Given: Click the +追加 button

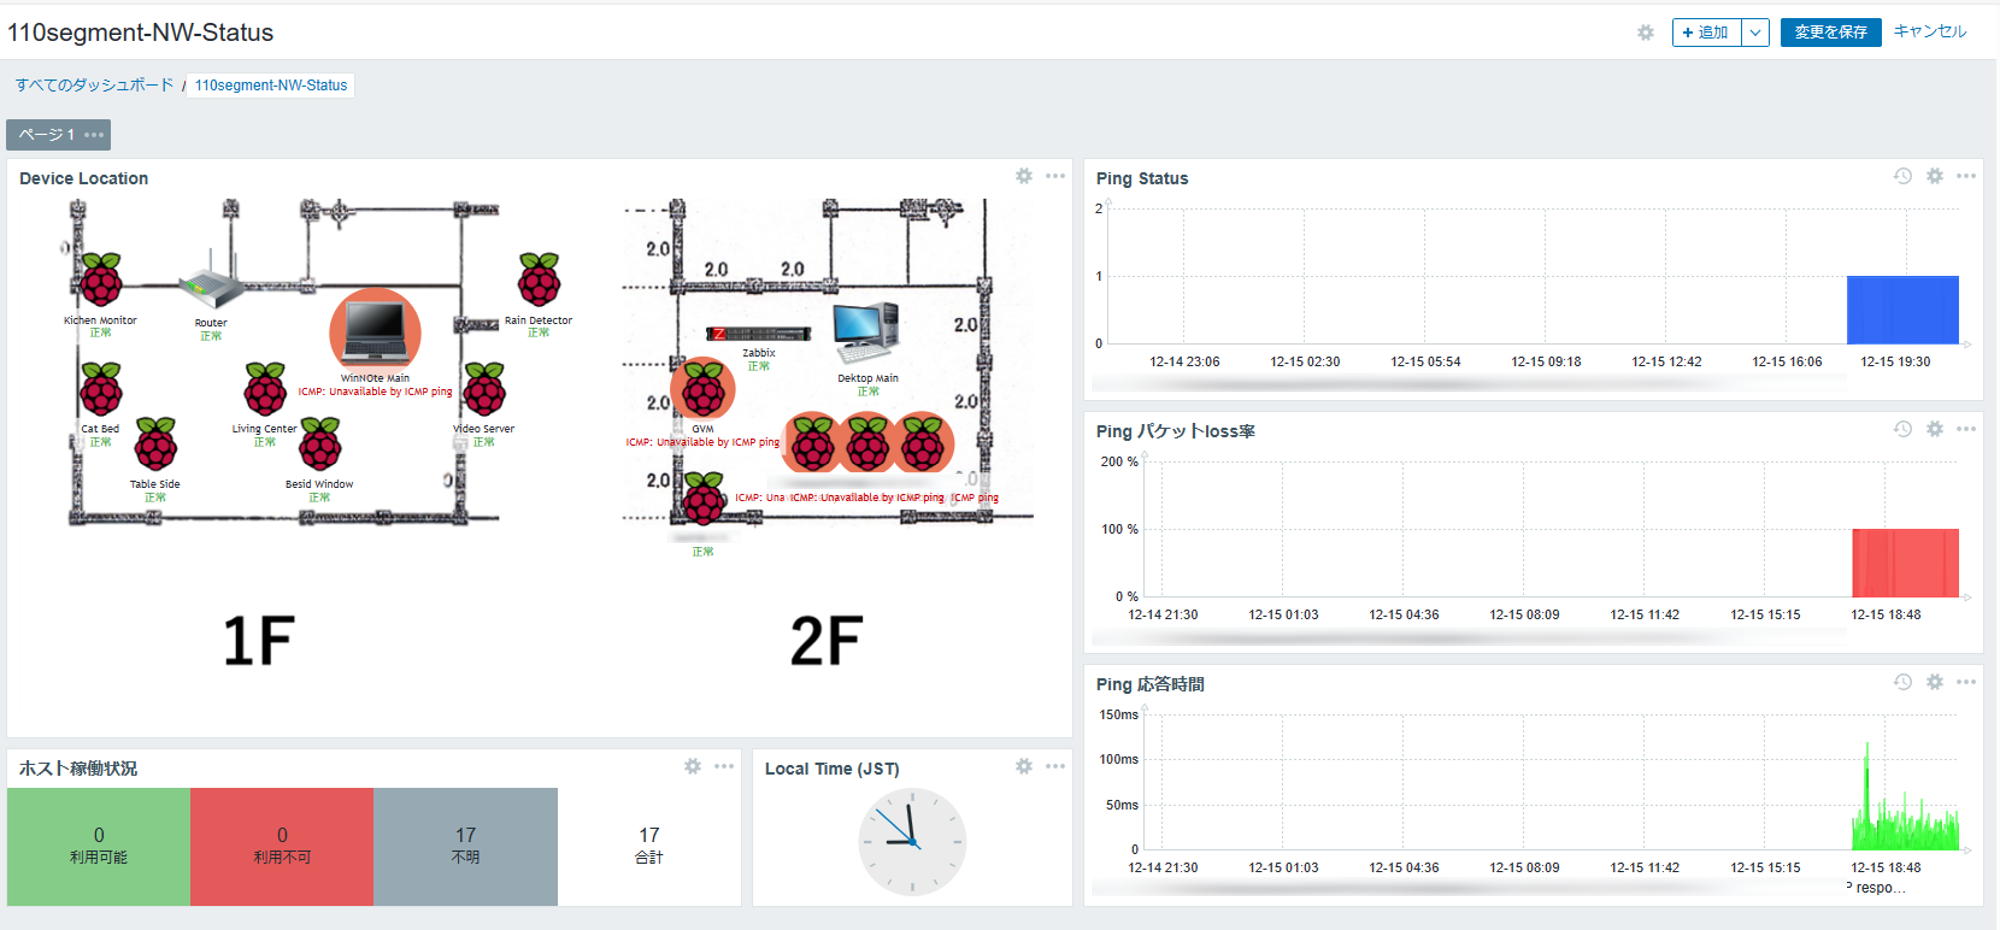Looking at the screenshot, I should 1707,31.
